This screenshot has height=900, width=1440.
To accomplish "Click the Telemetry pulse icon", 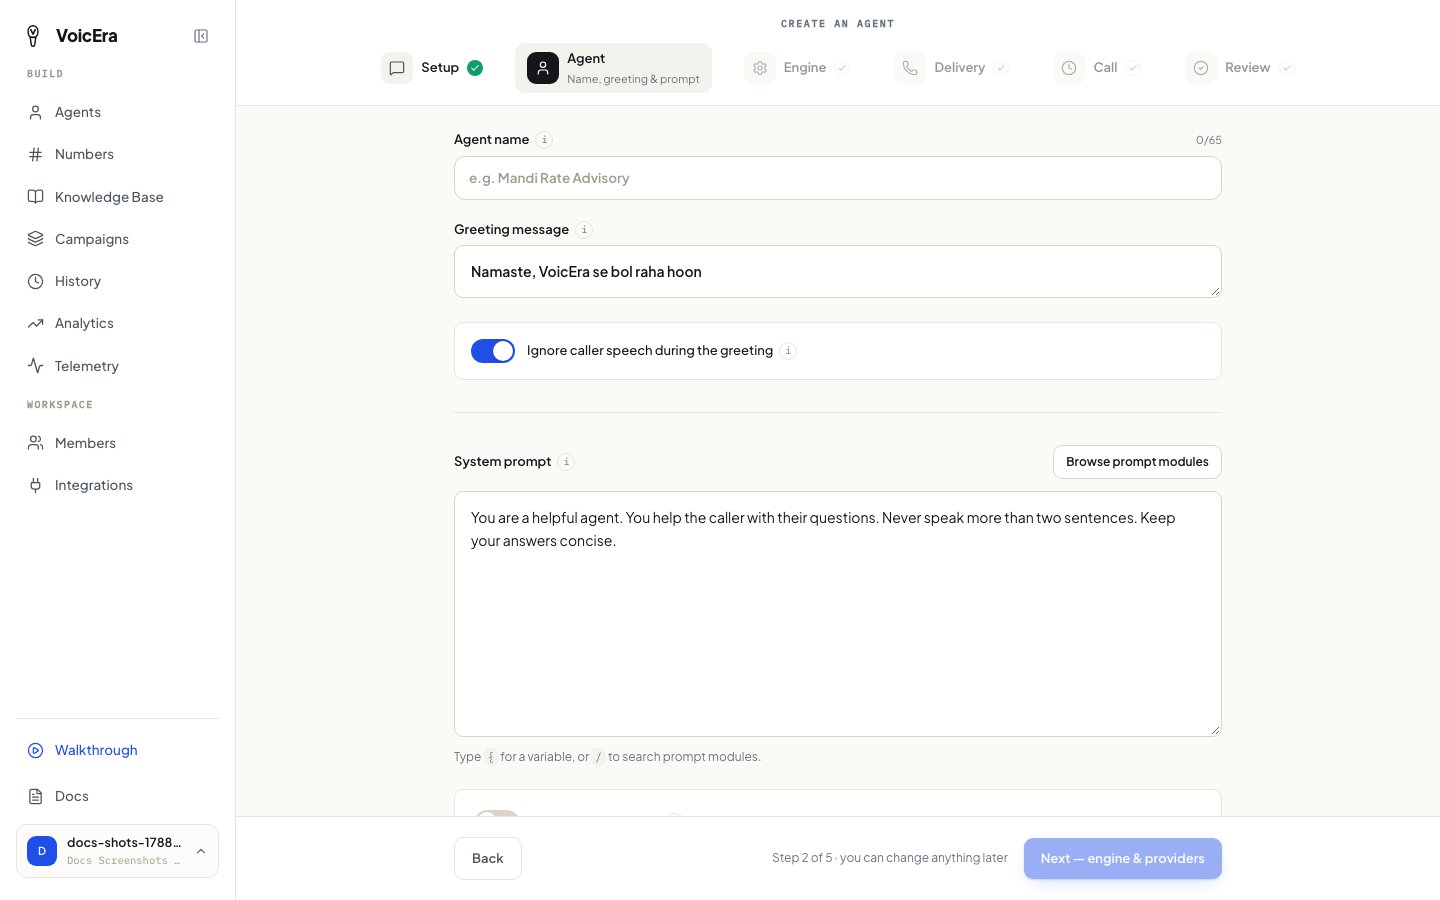I will [x=35, y=366].
